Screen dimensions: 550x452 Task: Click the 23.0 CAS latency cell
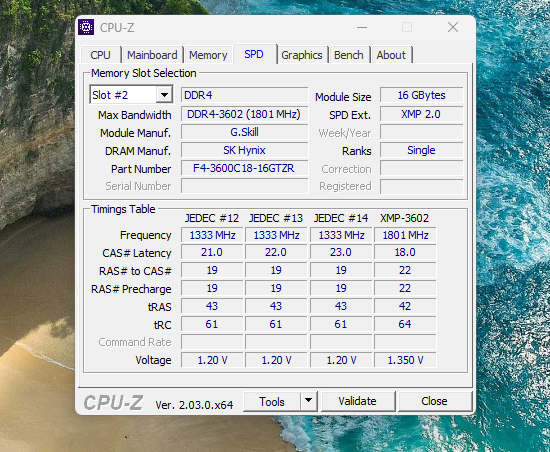pos(341,252)
